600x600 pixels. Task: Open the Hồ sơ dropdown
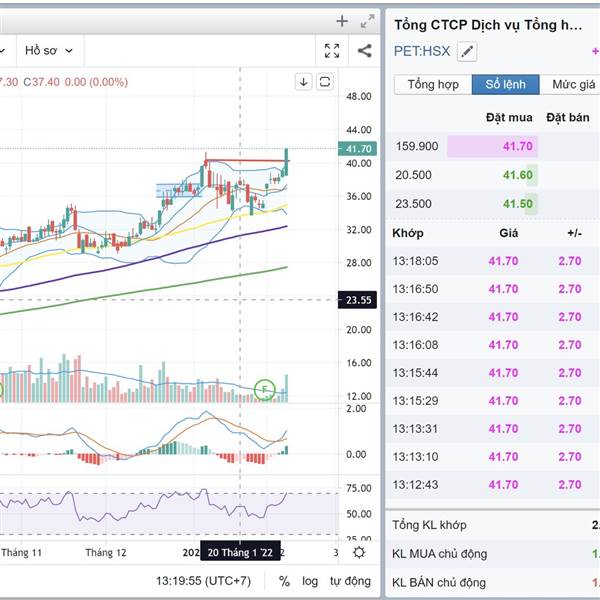click(50, 50)
